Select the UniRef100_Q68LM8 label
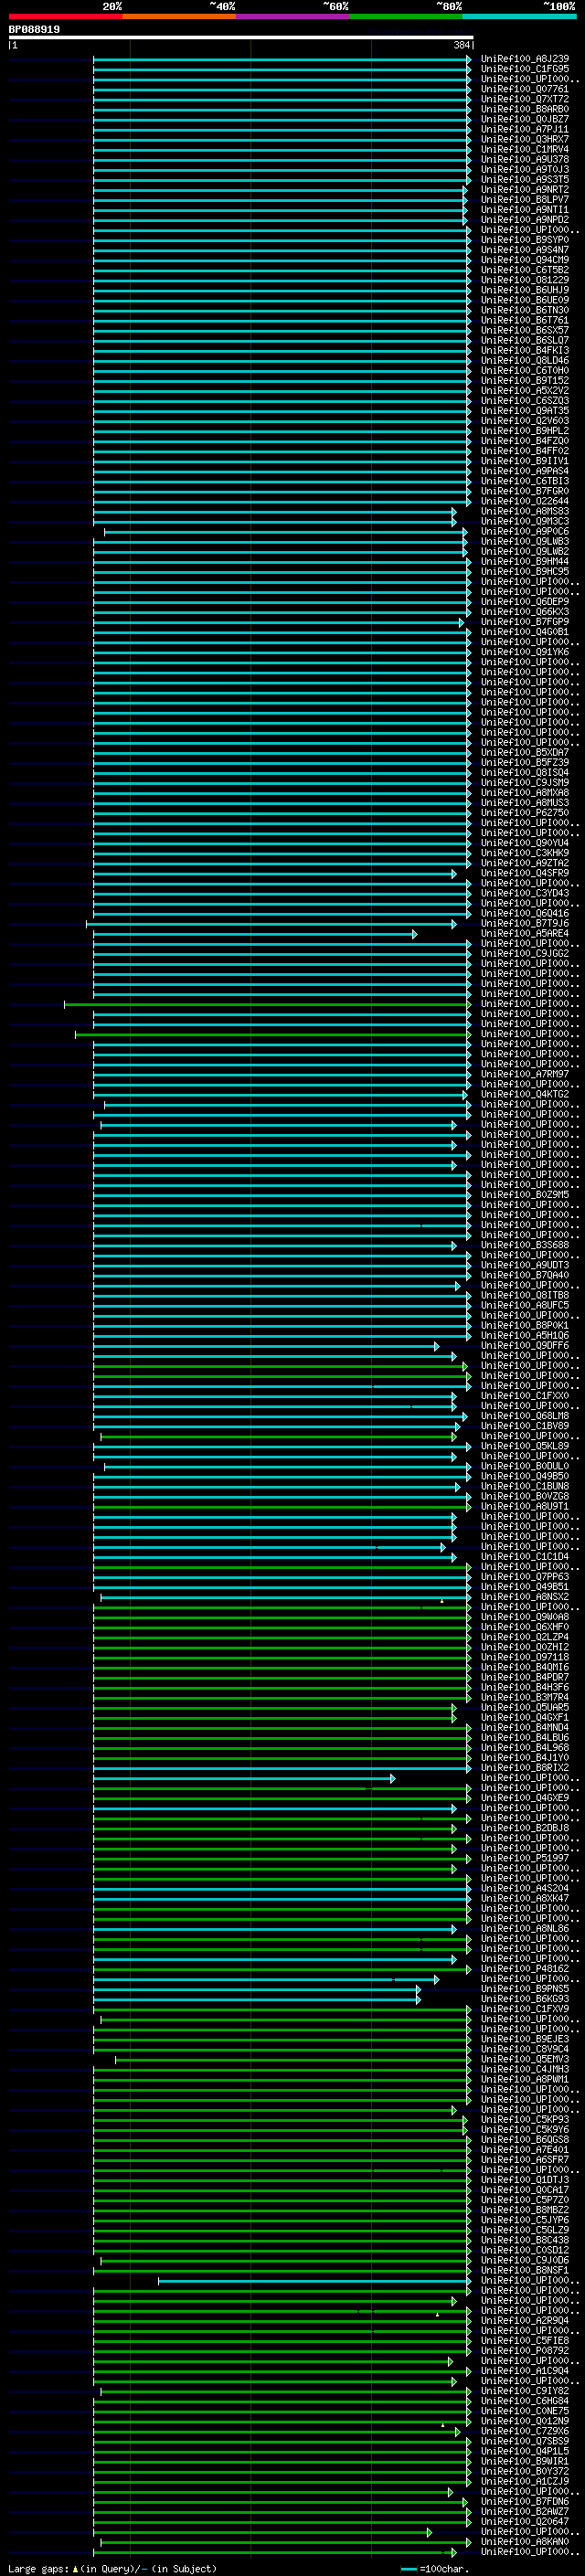This screenshot has width=585, height=2576. pyautogui.click(x=525, y=1416)
